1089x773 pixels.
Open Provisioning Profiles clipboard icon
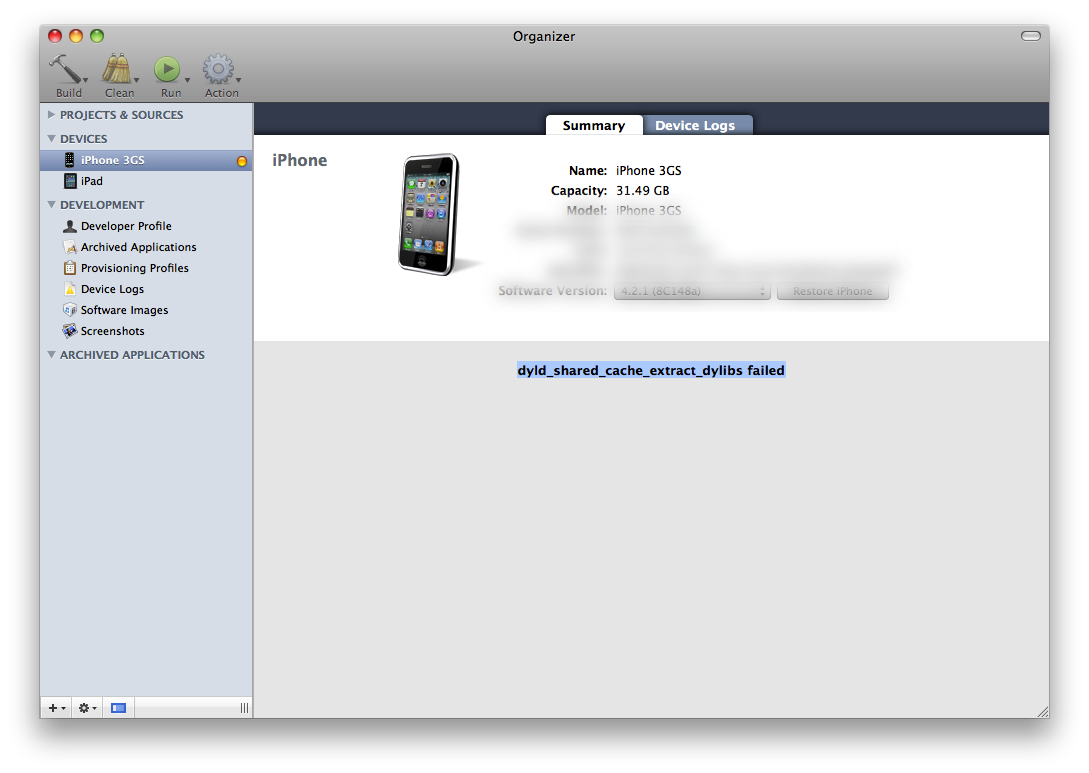[x=69, y=268]
